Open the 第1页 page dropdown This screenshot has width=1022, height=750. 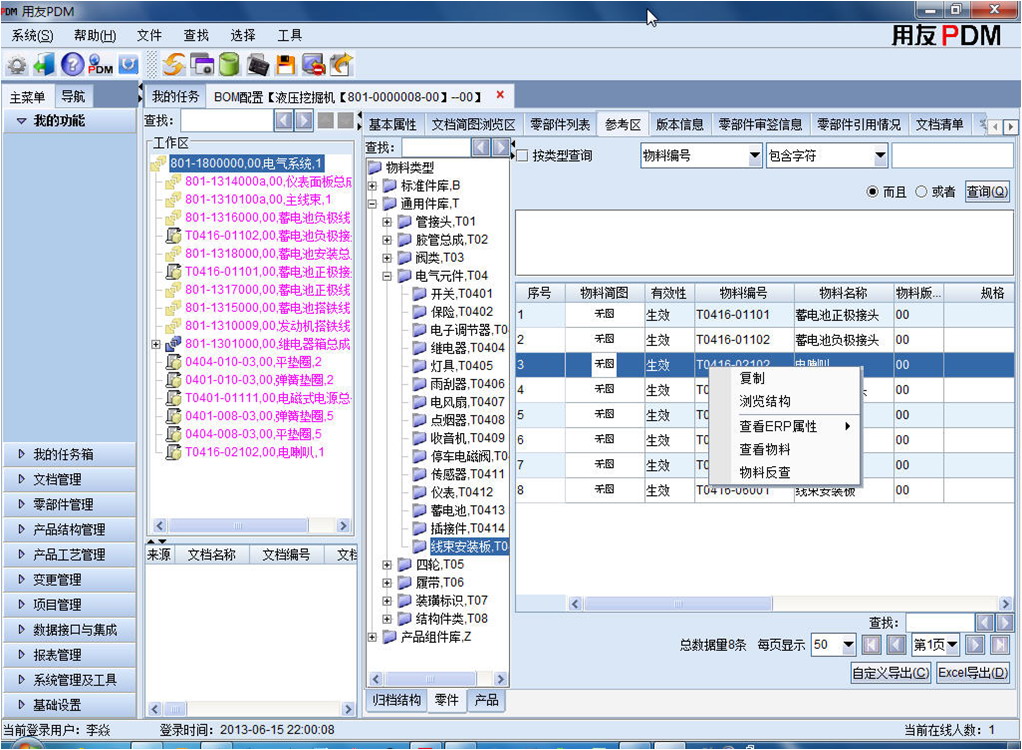click(x=952, y=645)
